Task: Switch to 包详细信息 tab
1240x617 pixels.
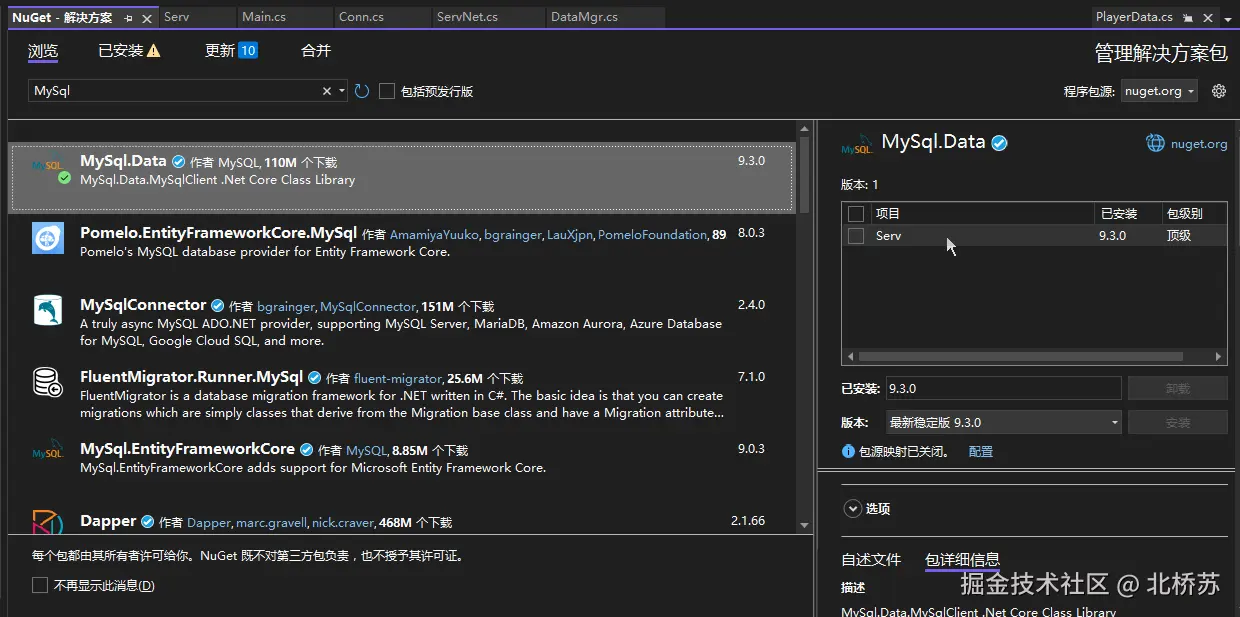Action: (x=962, y=559)
